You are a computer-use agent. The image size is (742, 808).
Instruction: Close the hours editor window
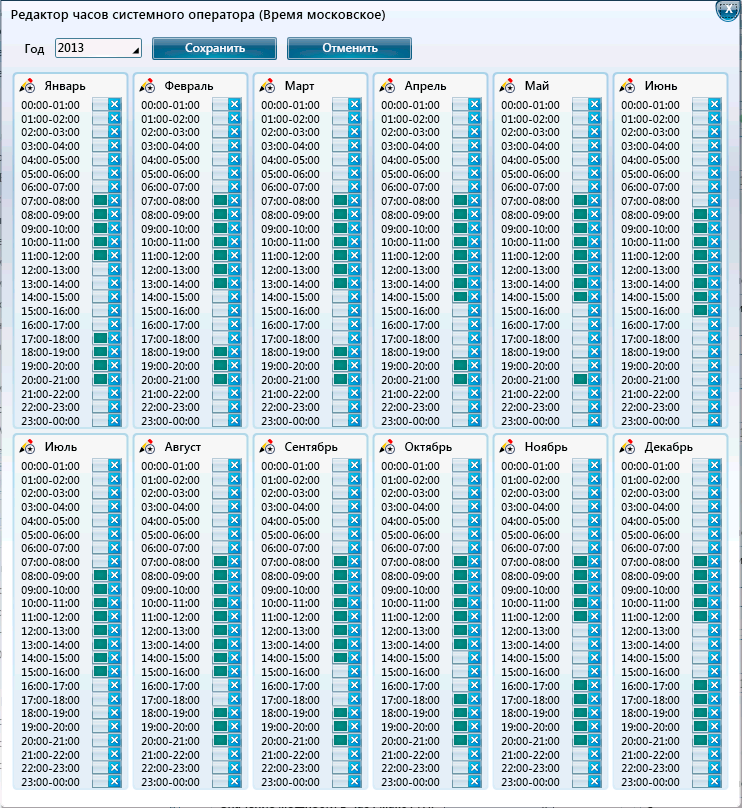[x=728, y=9]
